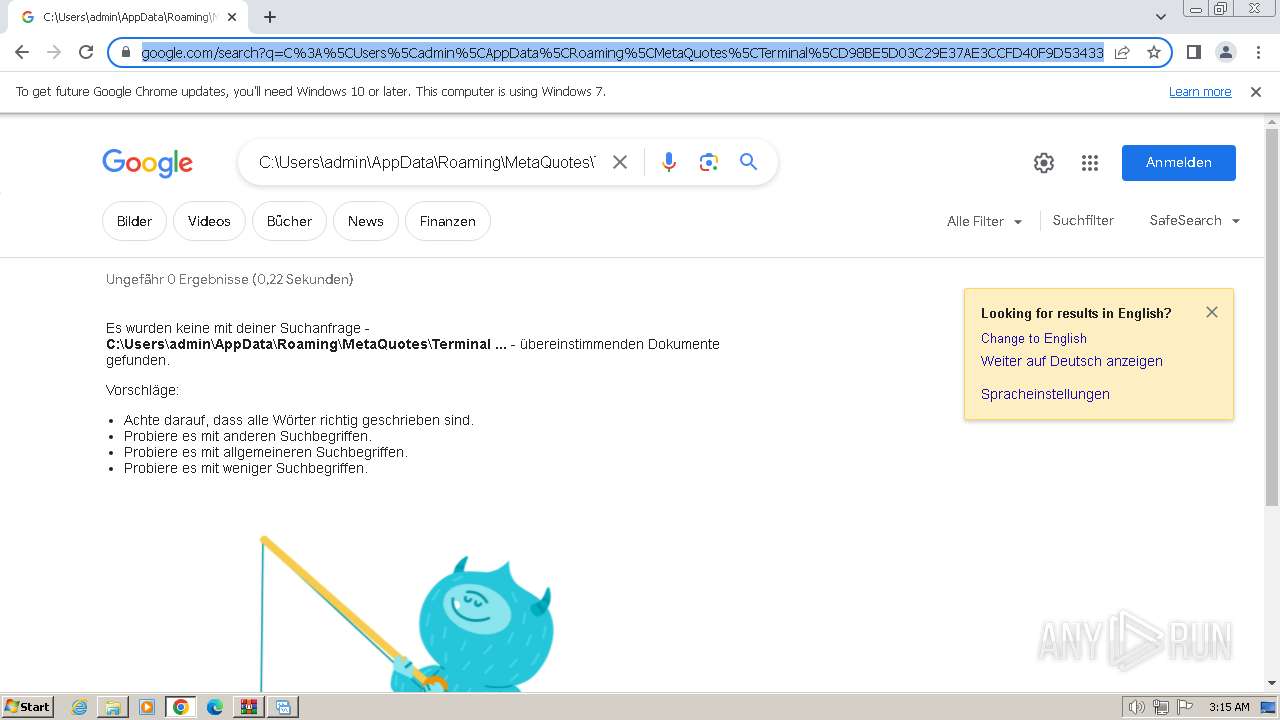Expand the Alle Filter dropdown
1280x720 pixels.
click(984, 221)
